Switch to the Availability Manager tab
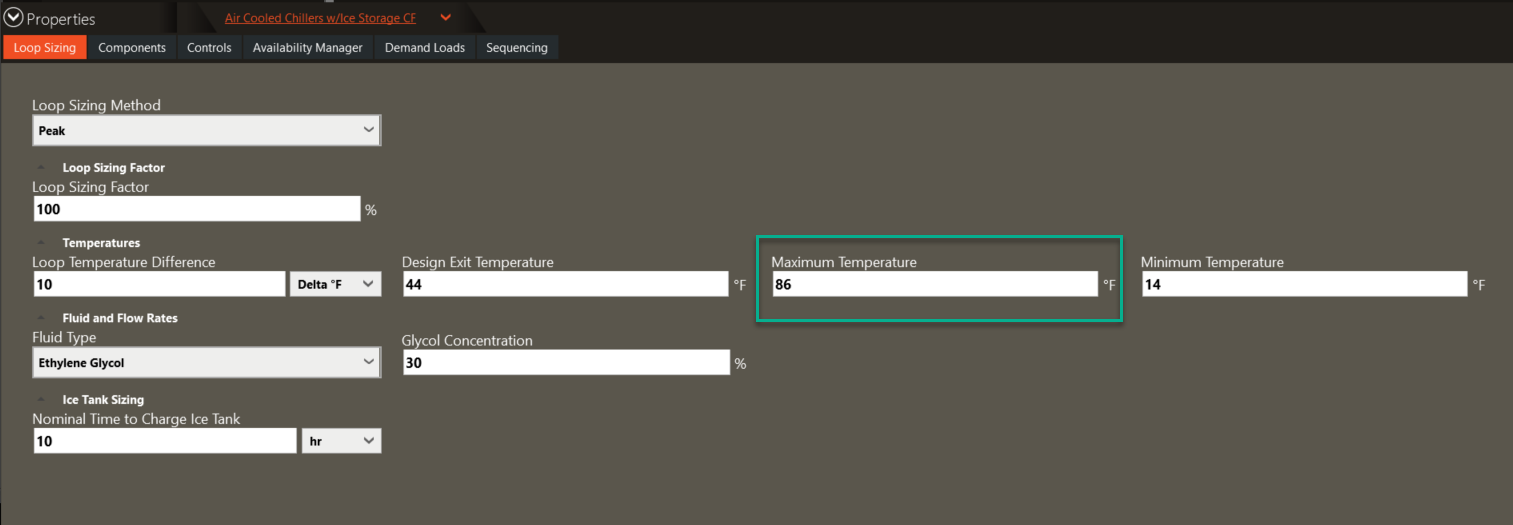This screenshot has height=525, width=1513. (x=308, y=47)
